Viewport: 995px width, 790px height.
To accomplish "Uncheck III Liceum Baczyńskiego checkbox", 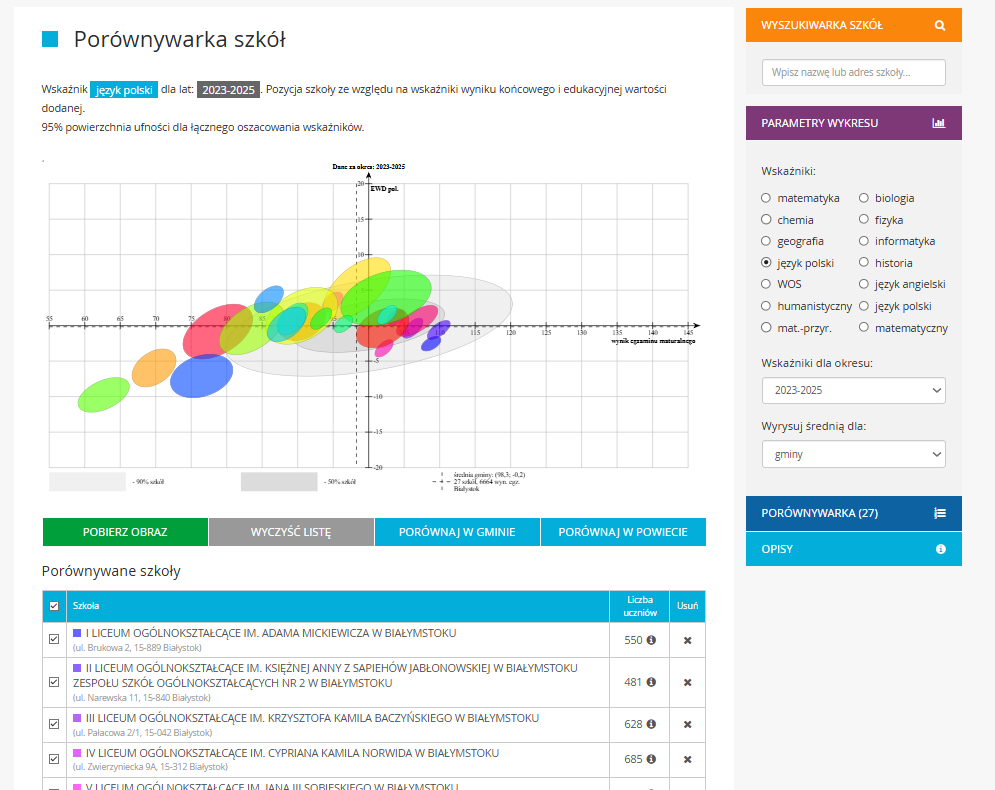I will click(54, 724).
